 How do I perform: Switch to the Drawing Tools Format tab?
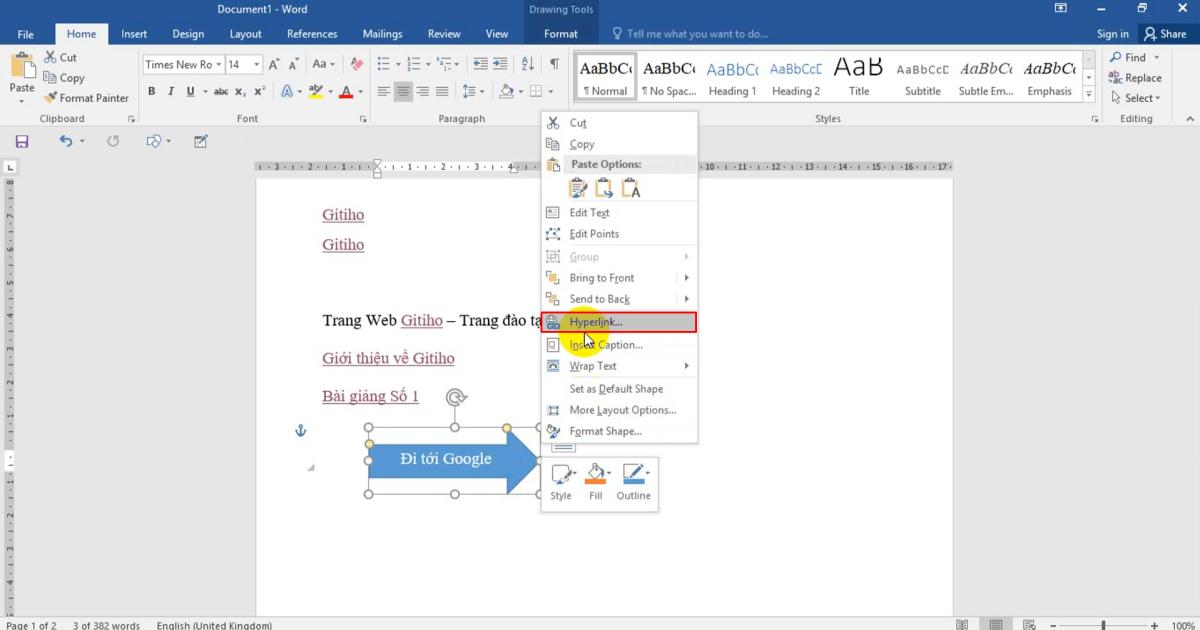[x=561, y=33]
